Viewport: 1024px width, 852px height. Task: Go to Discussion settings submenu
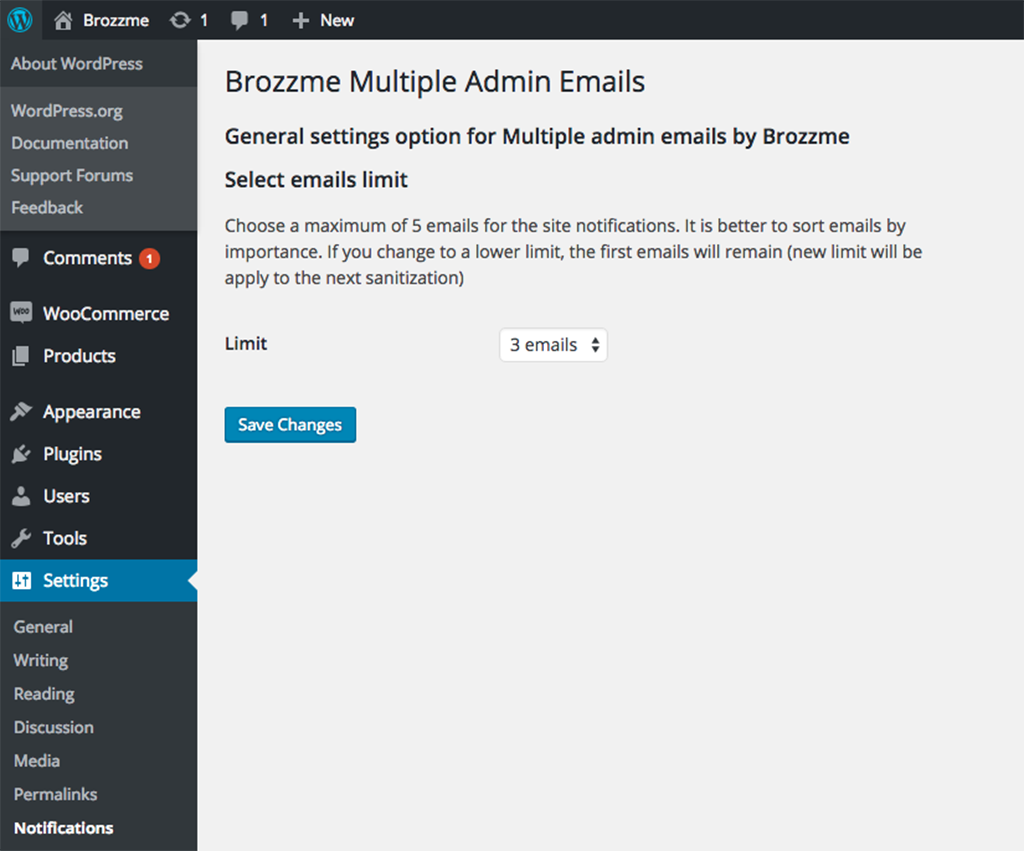pos(54,727)
